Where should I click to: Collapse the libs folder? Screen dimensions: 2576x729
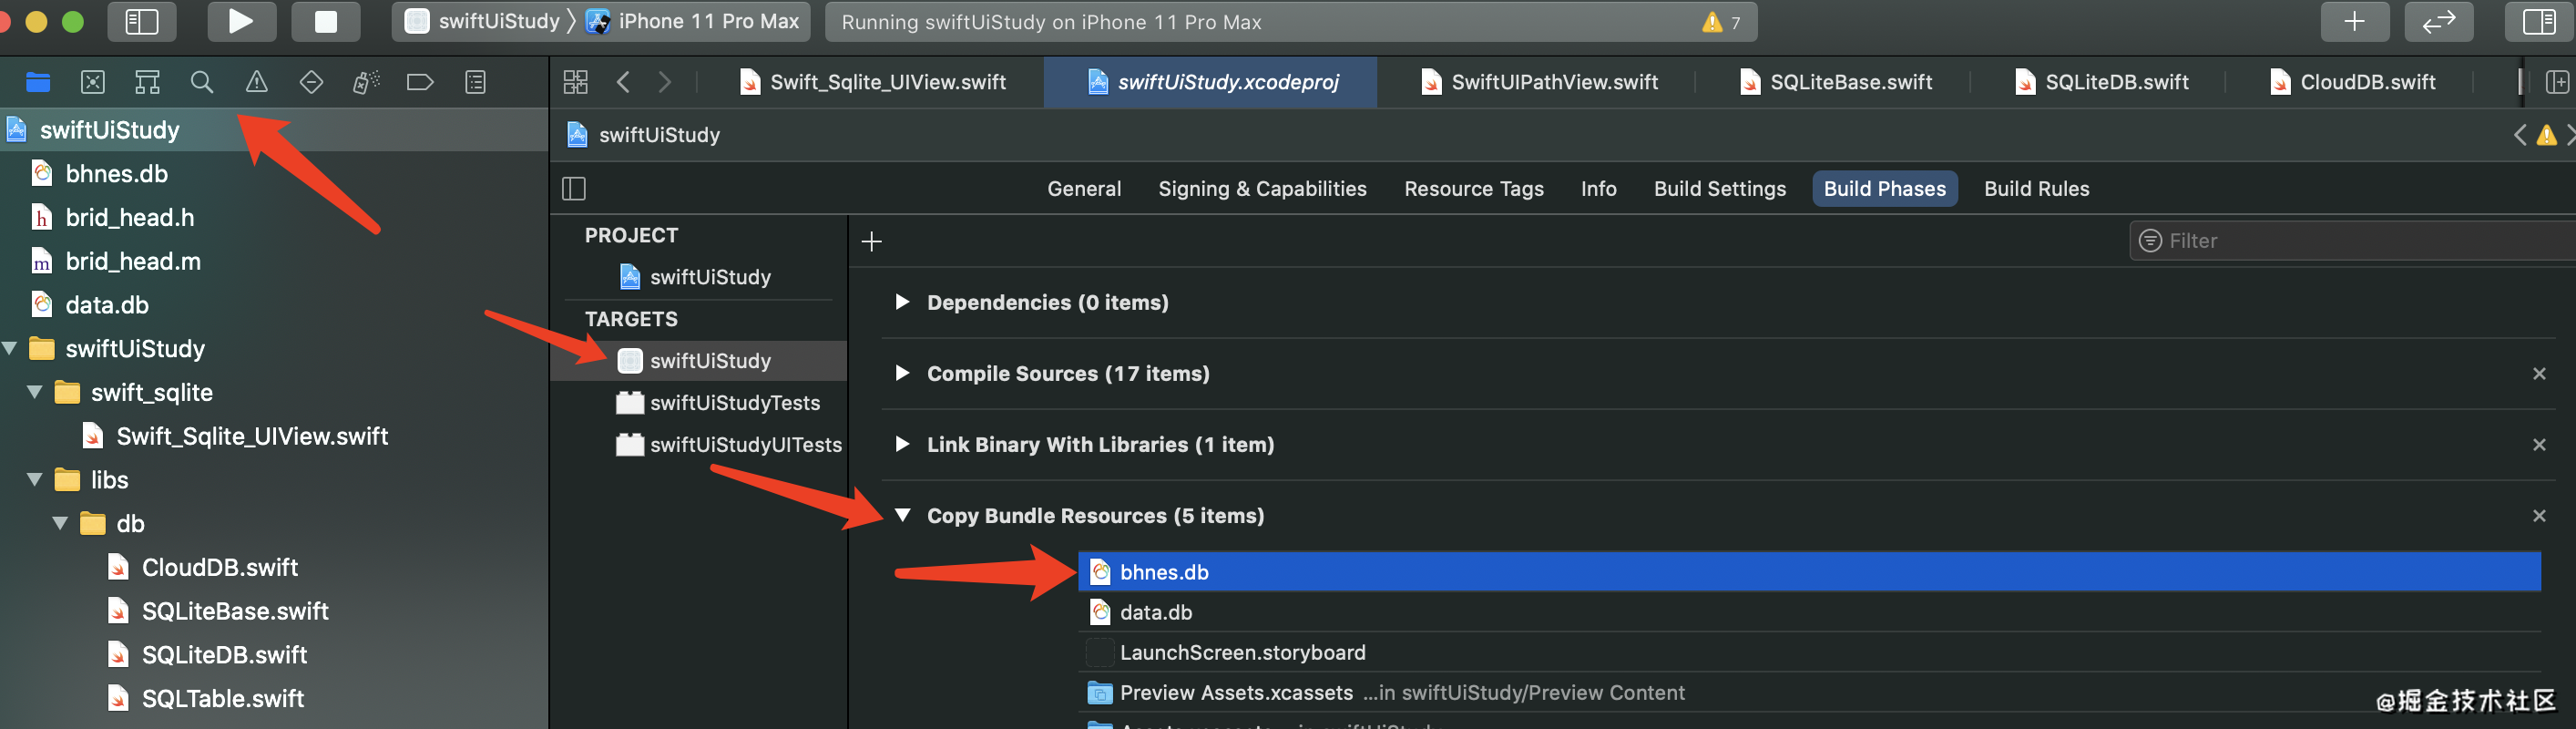(x=35, y=480)
